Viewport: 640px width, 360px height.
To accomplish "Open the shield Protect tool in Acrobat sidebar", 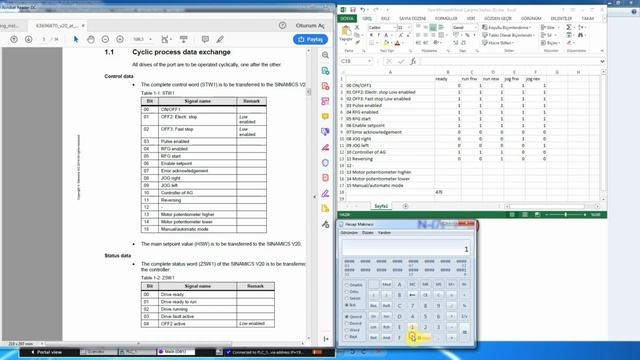I will (x=325, y=163).
